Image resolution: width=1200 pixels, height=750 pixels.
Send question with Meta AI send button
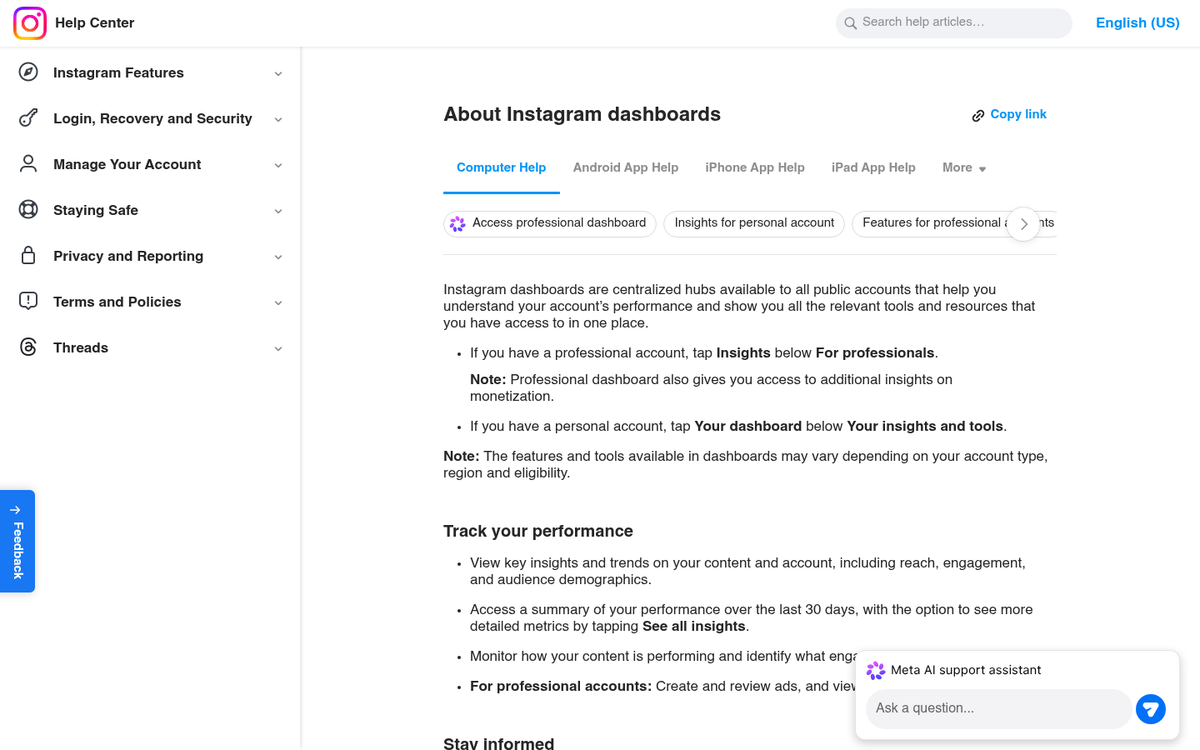(1150, 709)
